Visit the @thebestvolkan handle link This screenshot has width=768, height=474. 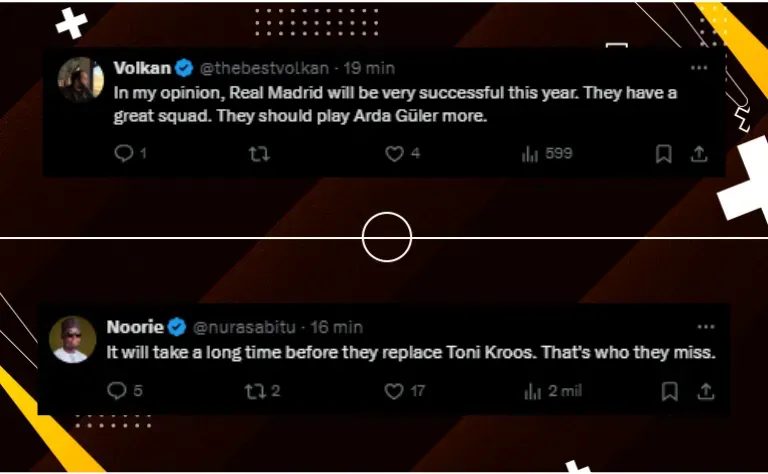pyautogui.click(x=264, y=68)
